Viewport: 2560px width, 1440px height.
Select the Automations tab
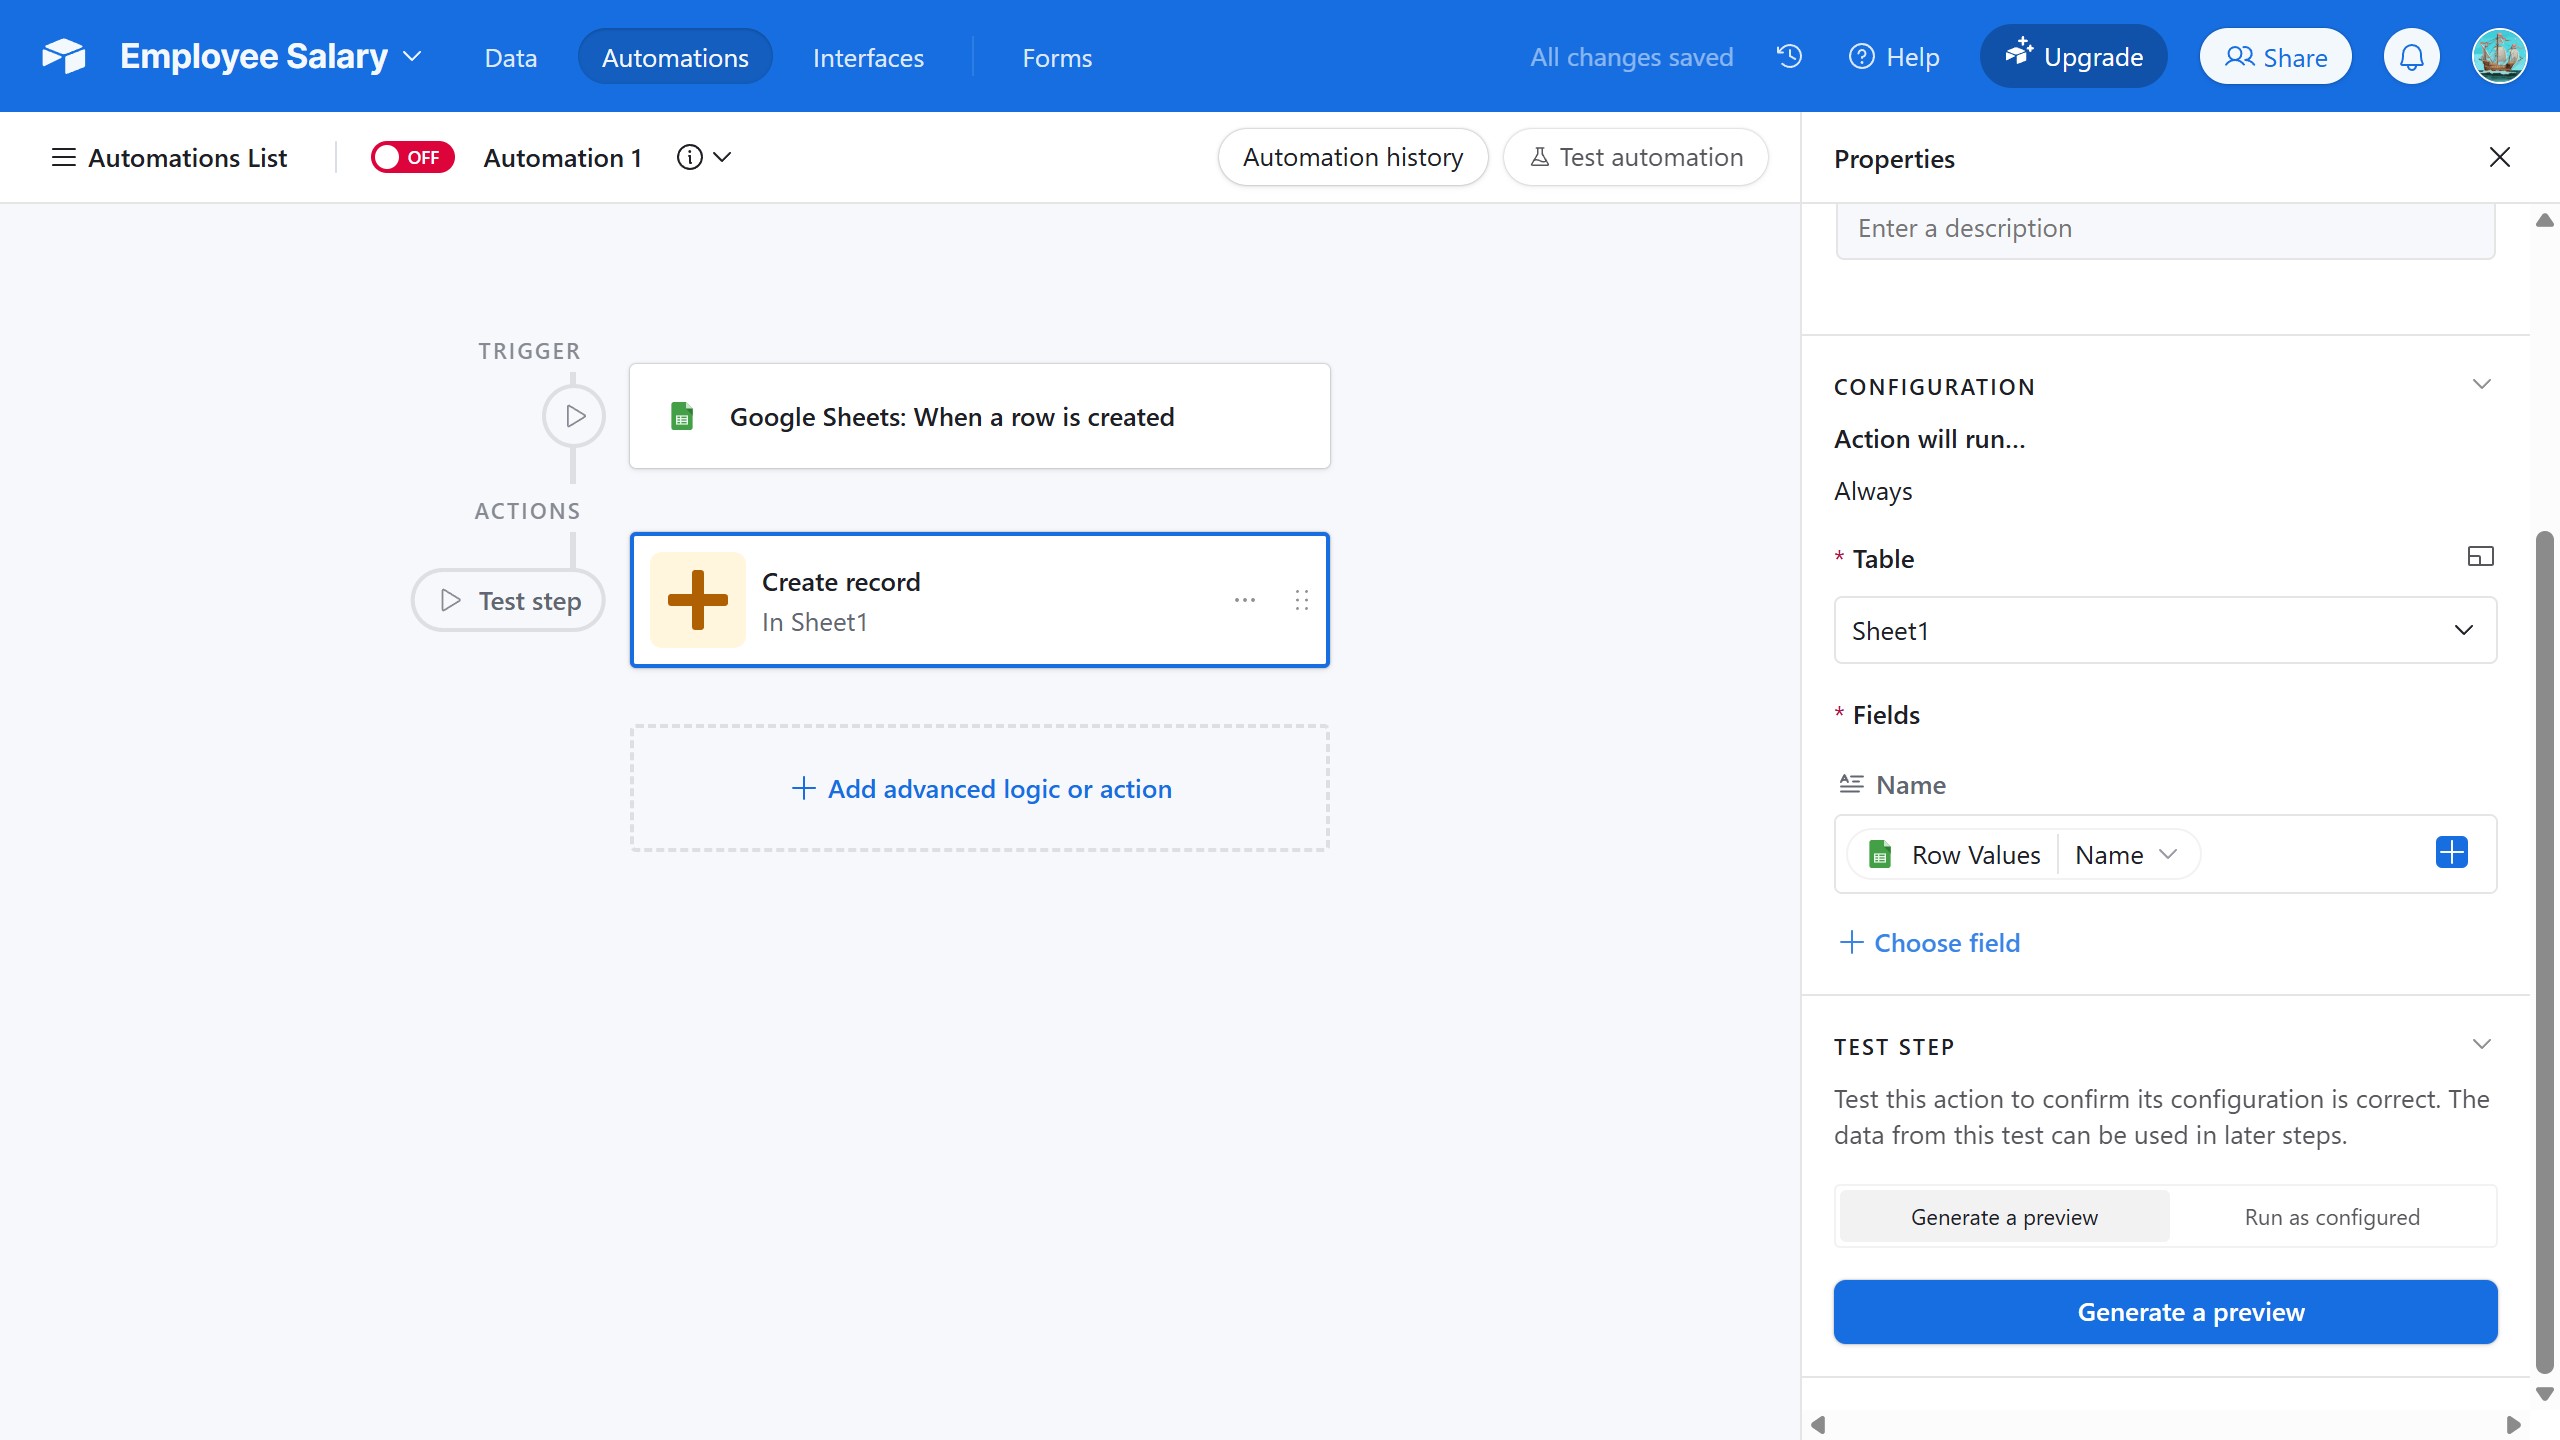[x=675, y=57]
